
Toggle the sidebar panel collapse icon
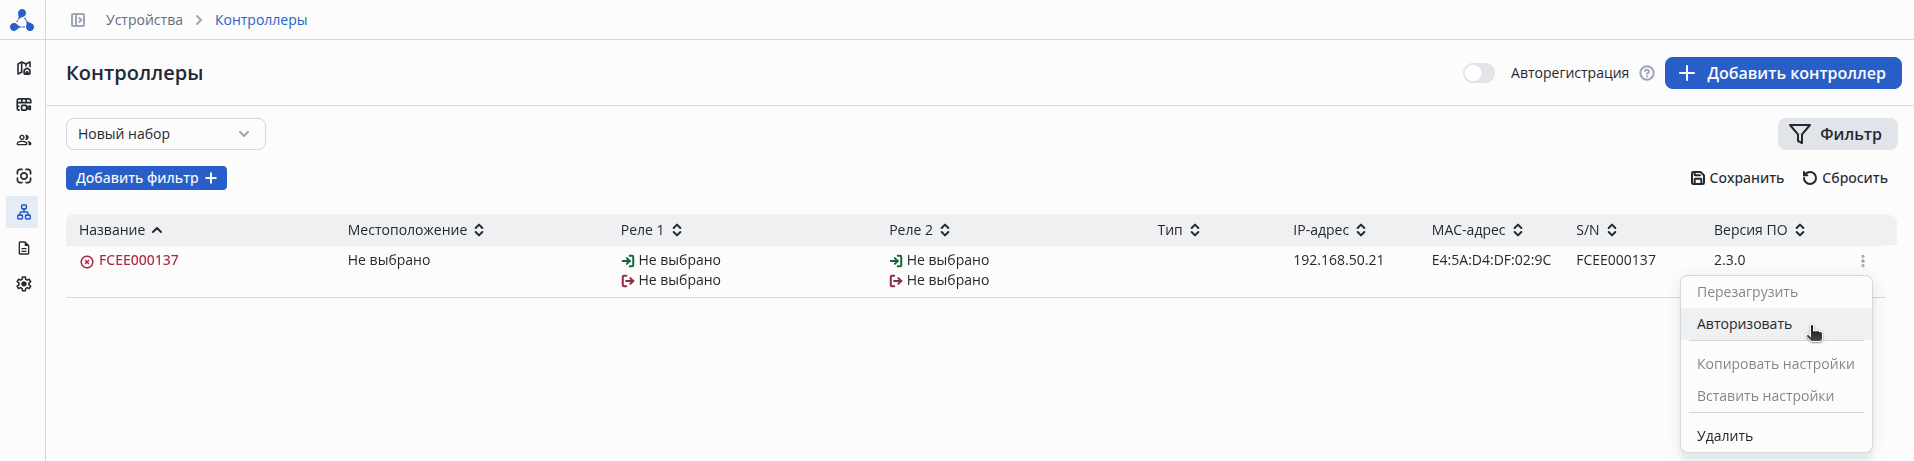[78, 20]
